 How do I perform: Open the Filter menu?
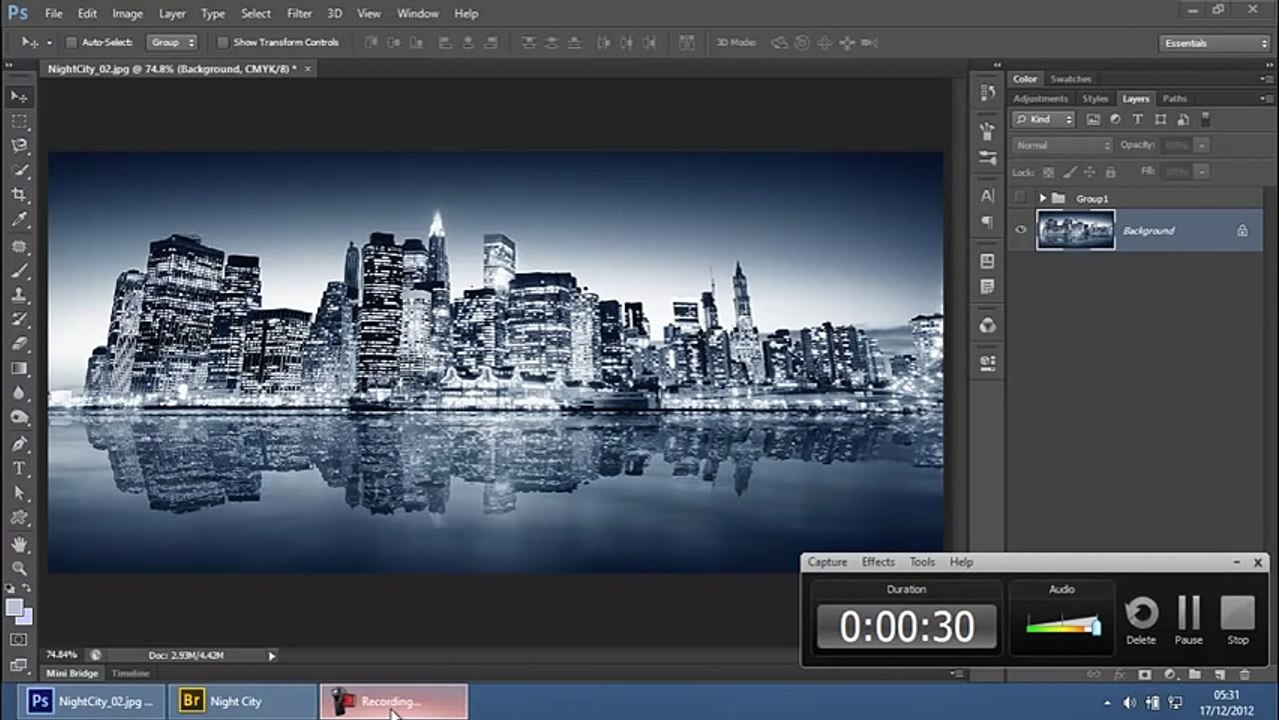tap(299, 14)
